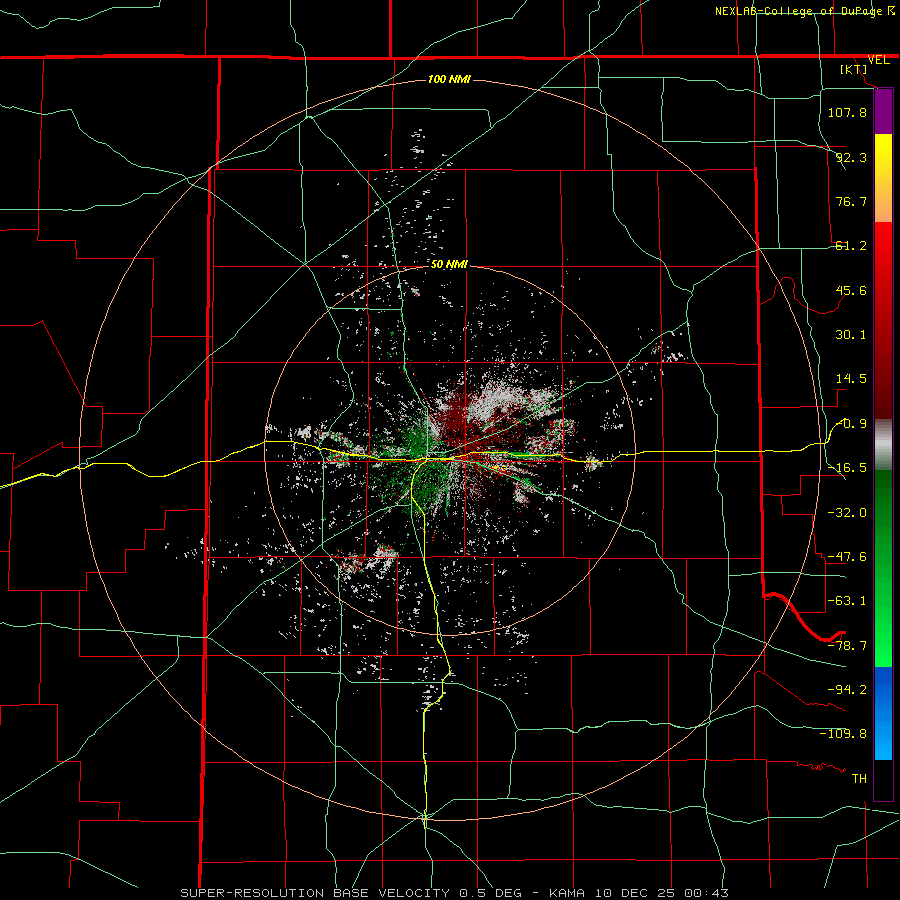Select the -0.9 legend value
900x900 pixels.
pos(851,424)
